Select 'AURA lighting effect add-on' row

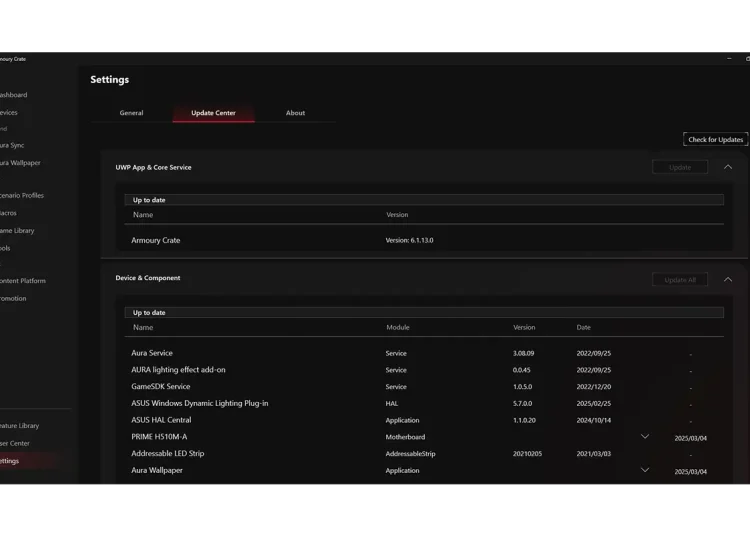(x=424, y=370)
